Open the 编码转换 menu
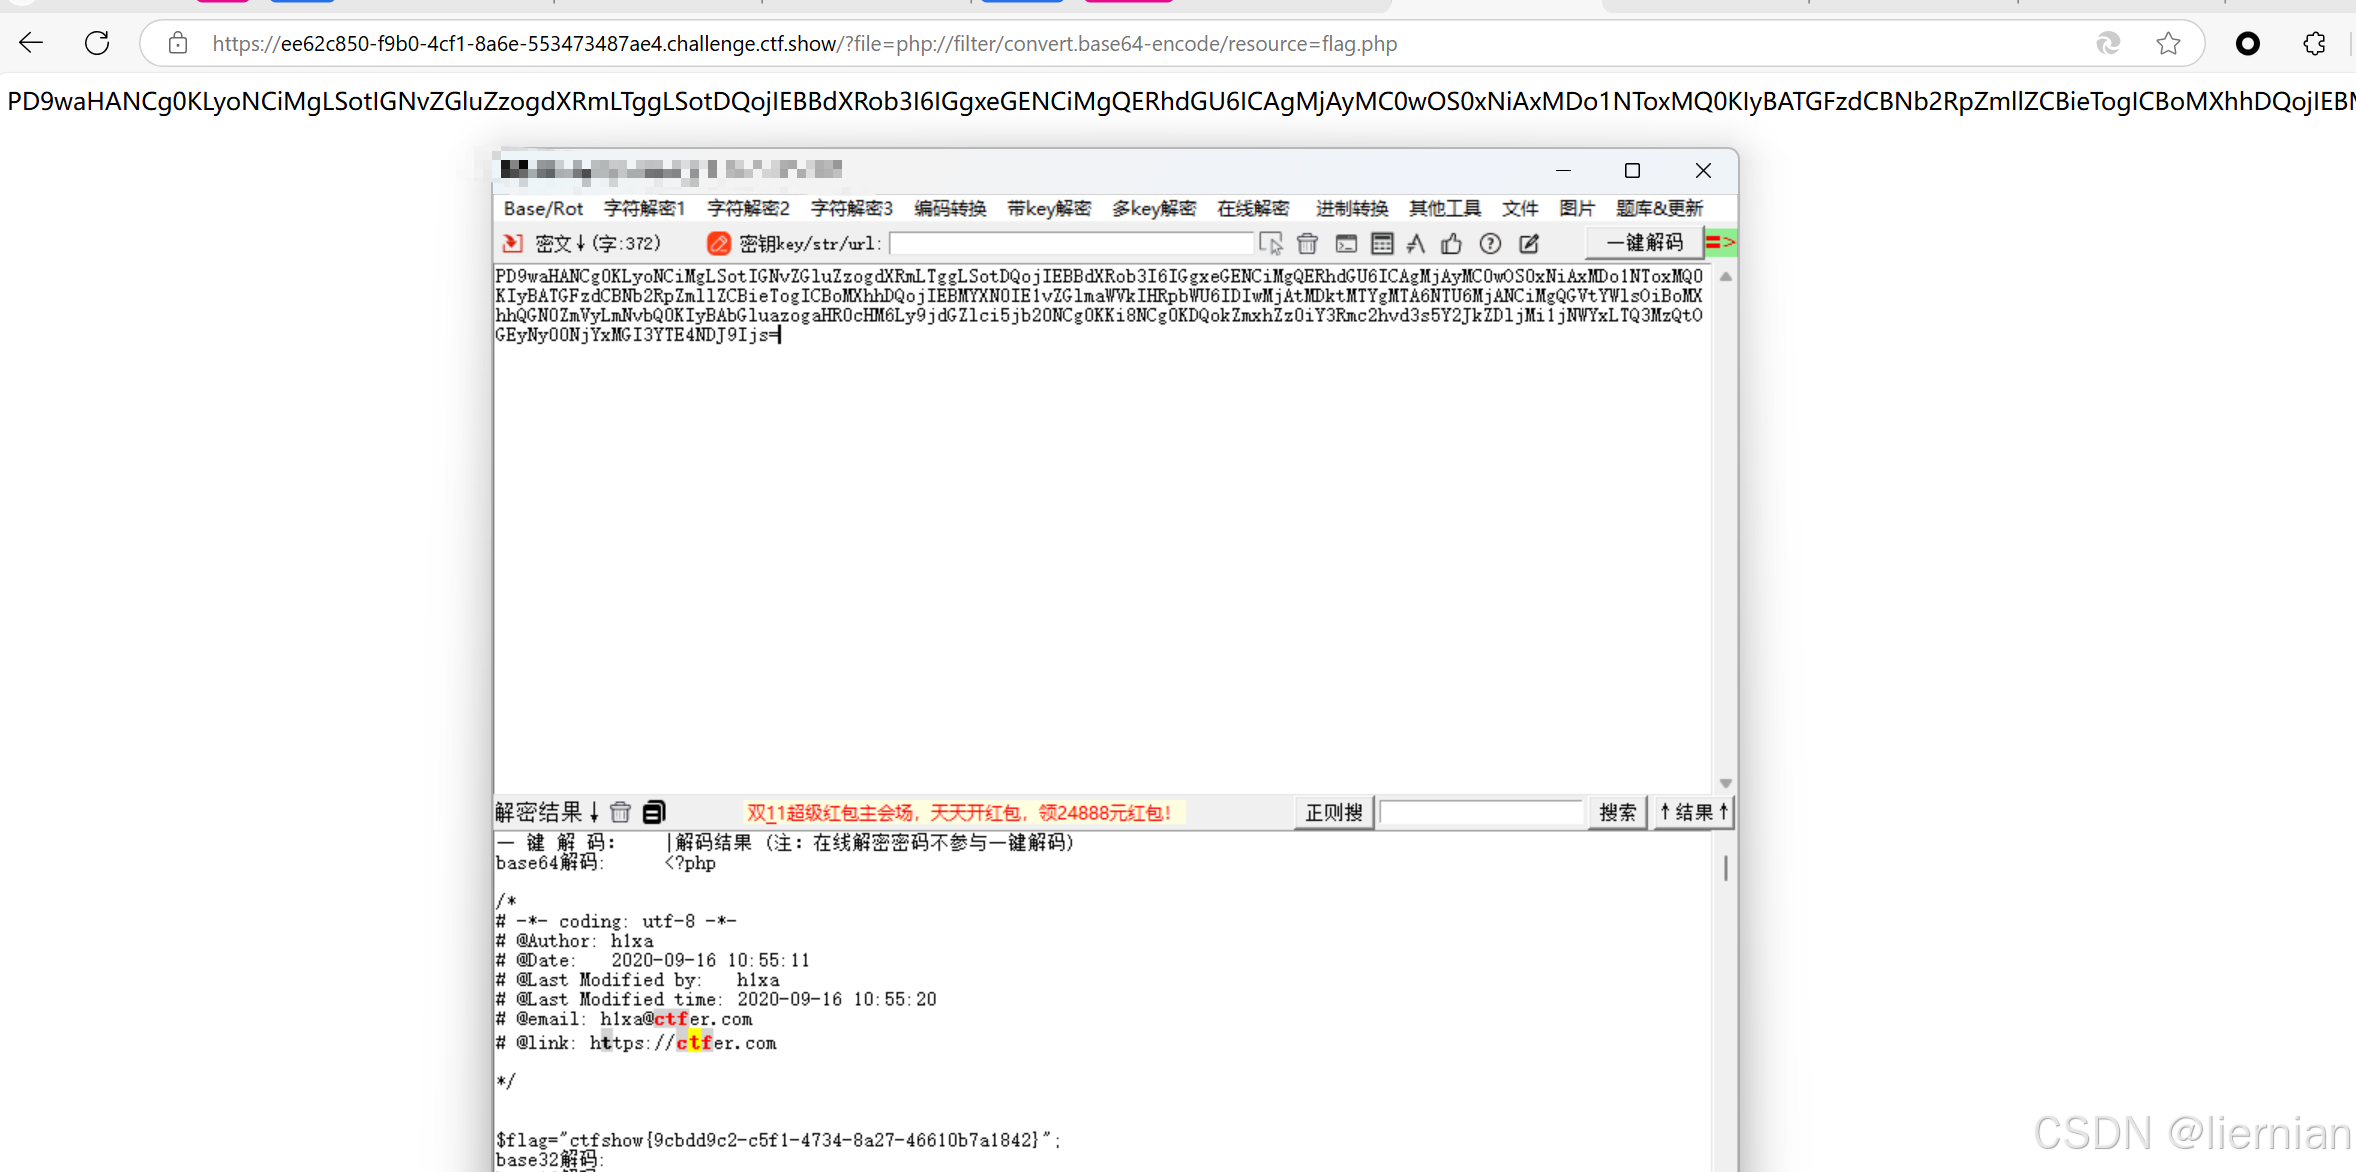 click(950, 208)
